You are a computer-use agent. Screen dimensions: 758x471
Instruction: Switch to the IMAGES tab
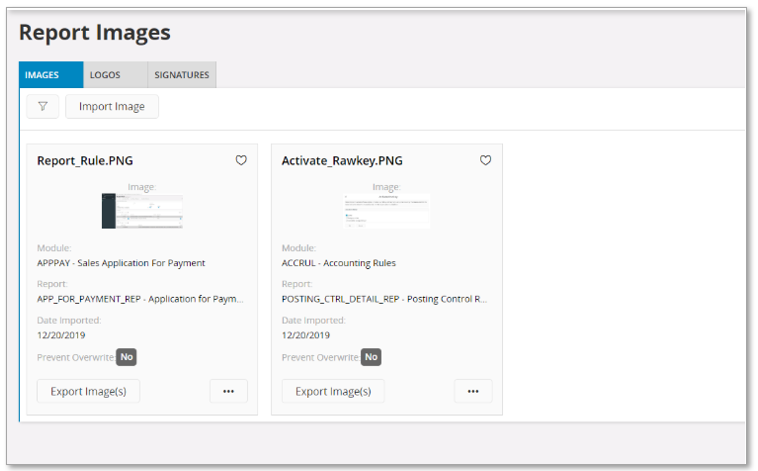pos(50,75)
